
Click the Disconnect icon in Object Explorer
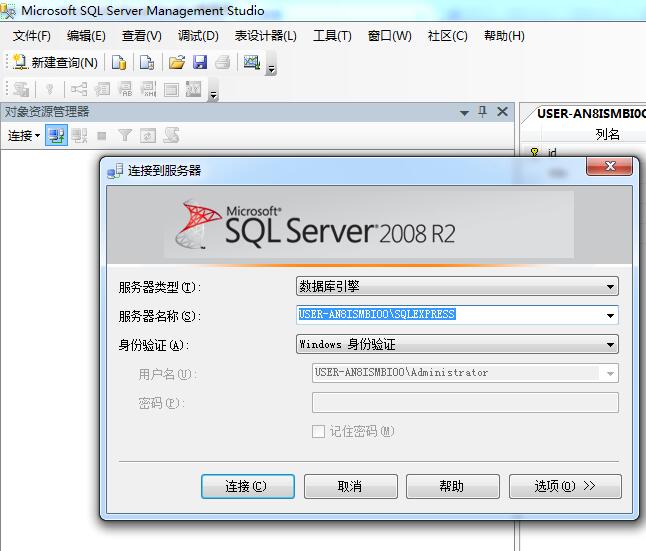(80, 136)
